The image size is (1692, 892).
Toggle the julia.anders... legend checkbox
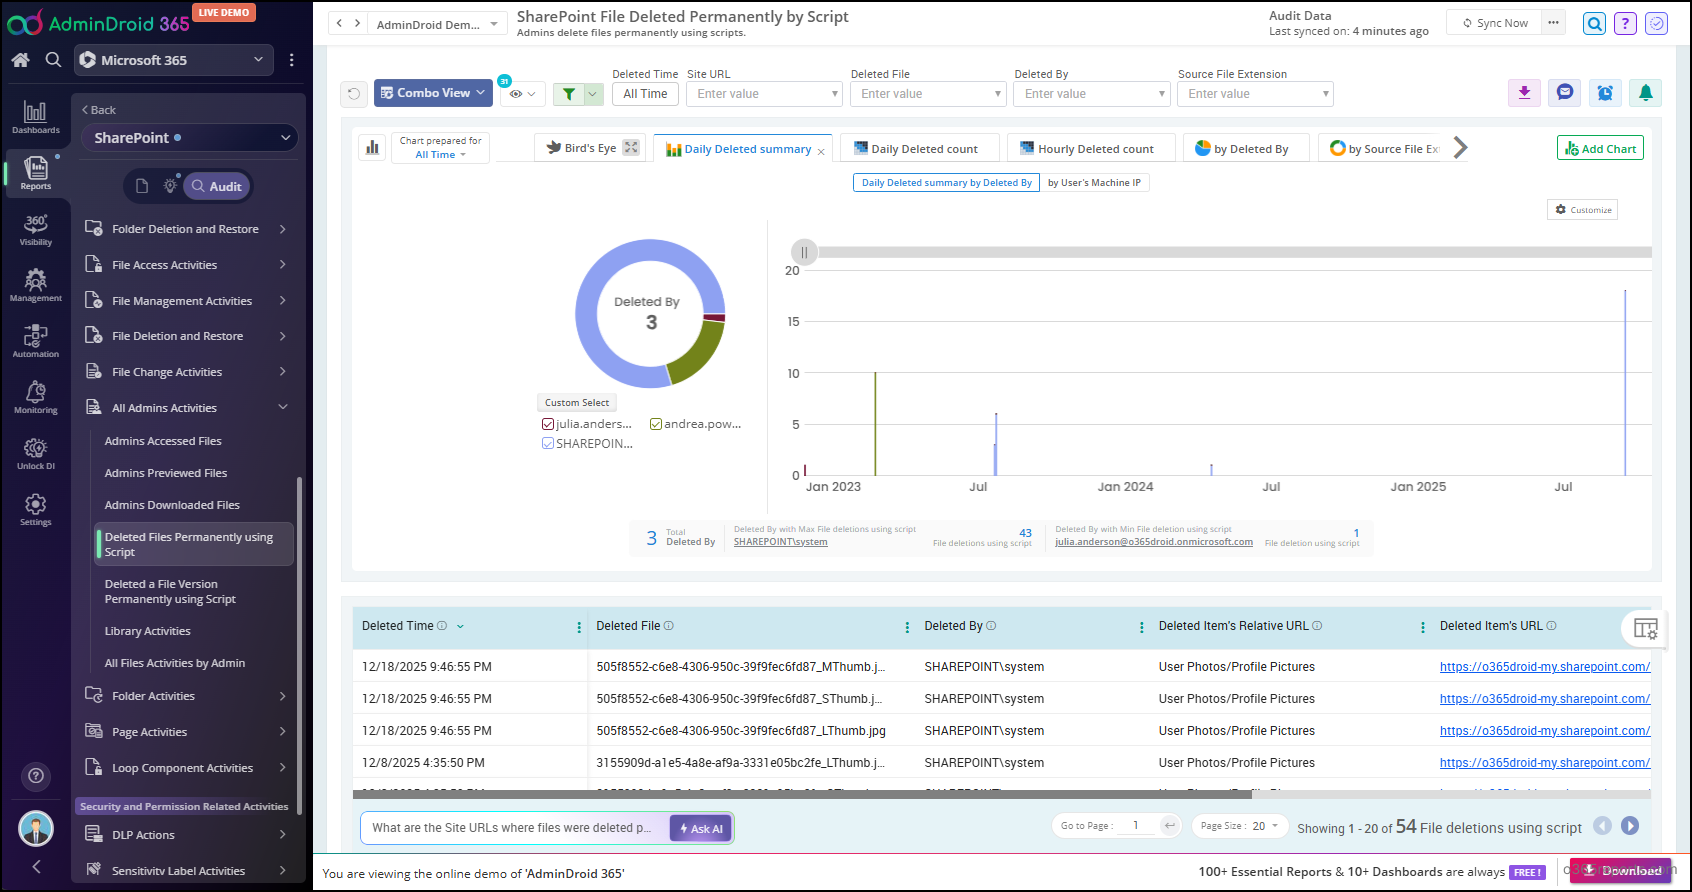pos(548,424)
